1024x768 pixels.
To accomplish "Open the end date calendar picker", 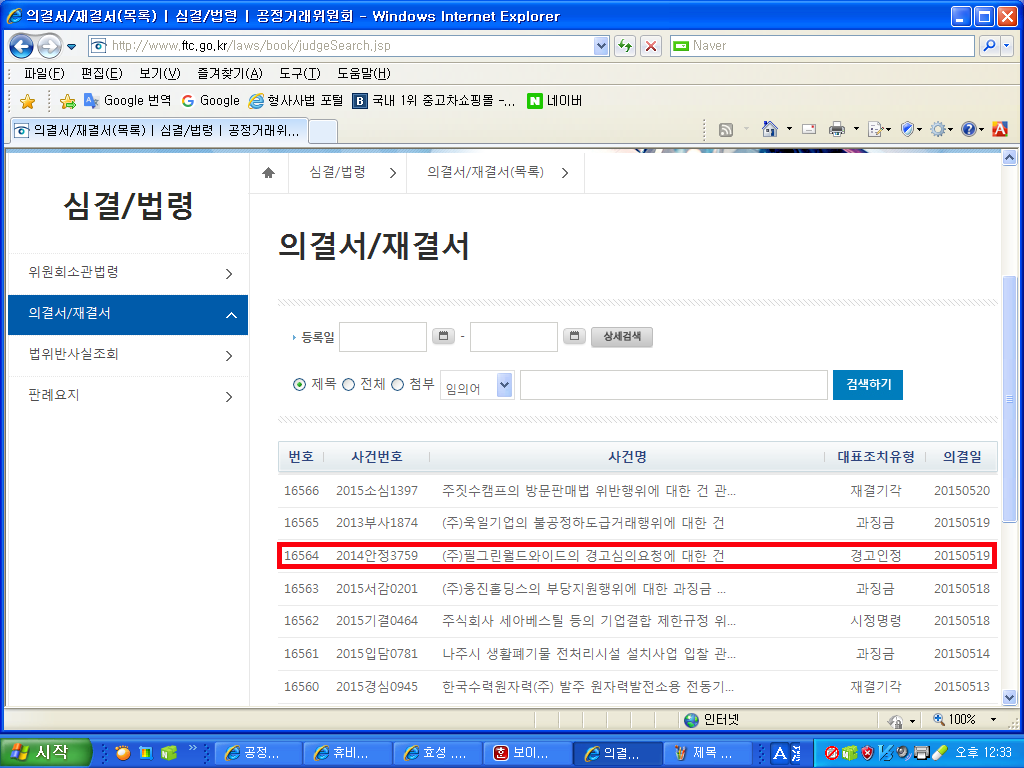I will click(574, 337).
